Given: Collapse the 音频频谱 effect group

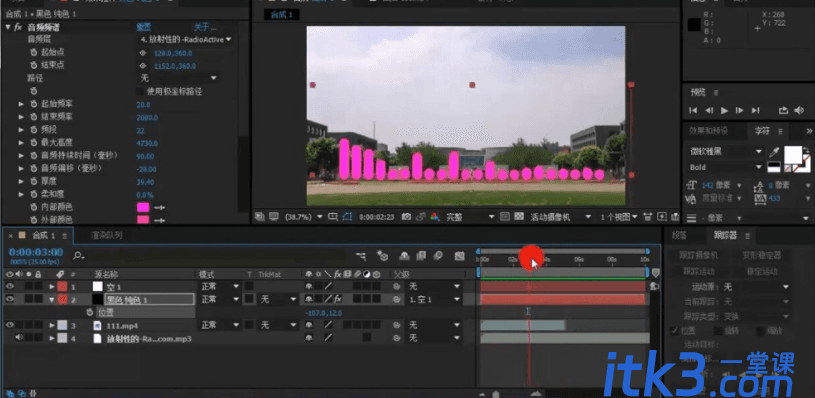Looking at the screenshot, I should 8,27.
